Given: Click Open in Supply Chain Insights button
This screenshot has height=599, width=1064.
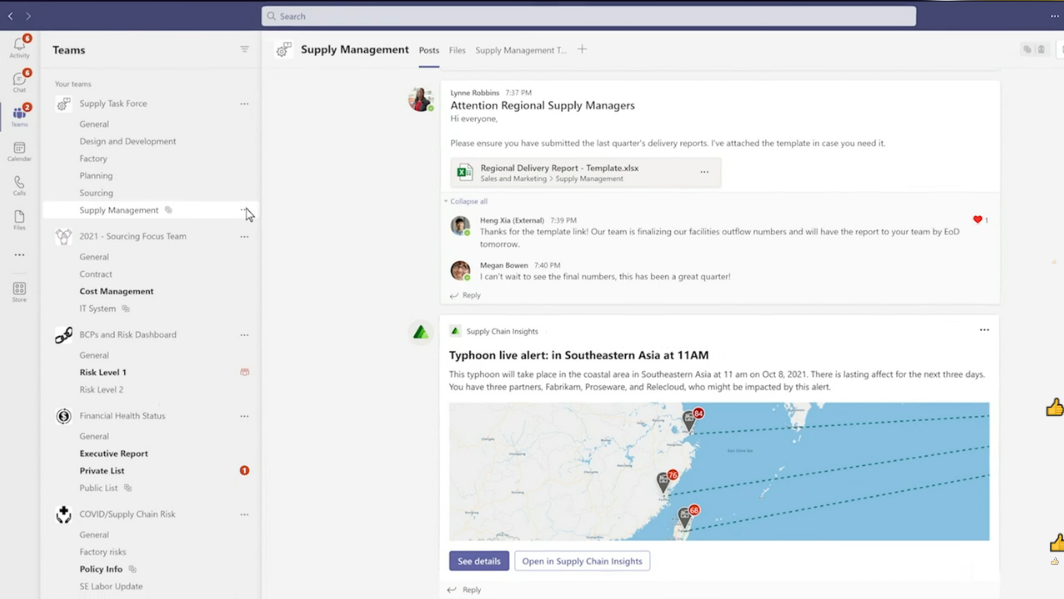Looking at the screenshot, I should [x=582, y=561].
